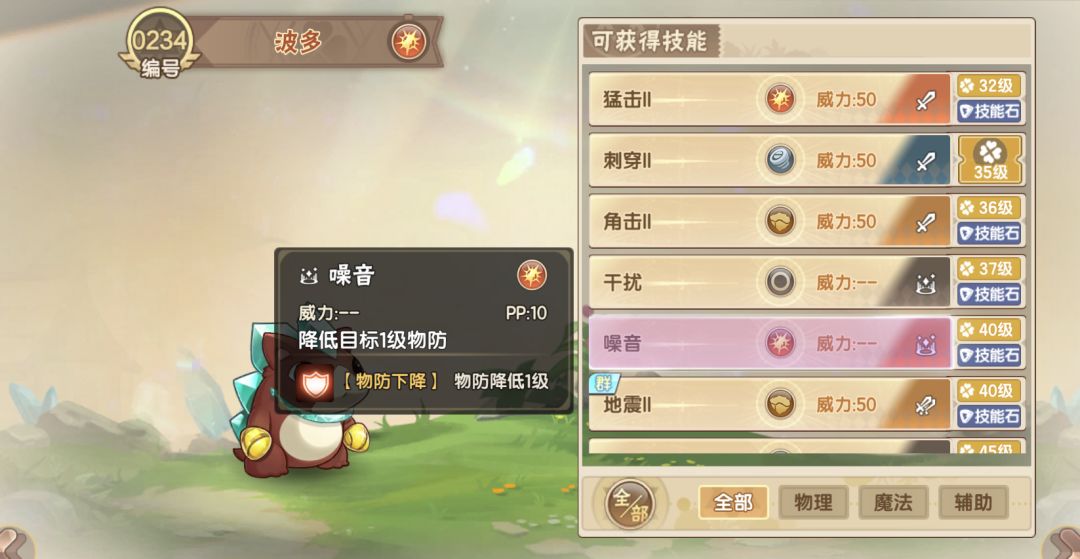The image size is (1080, 559).
Task: Tap the element icon on 刺穿II row
Action: [x=780, y=160]
